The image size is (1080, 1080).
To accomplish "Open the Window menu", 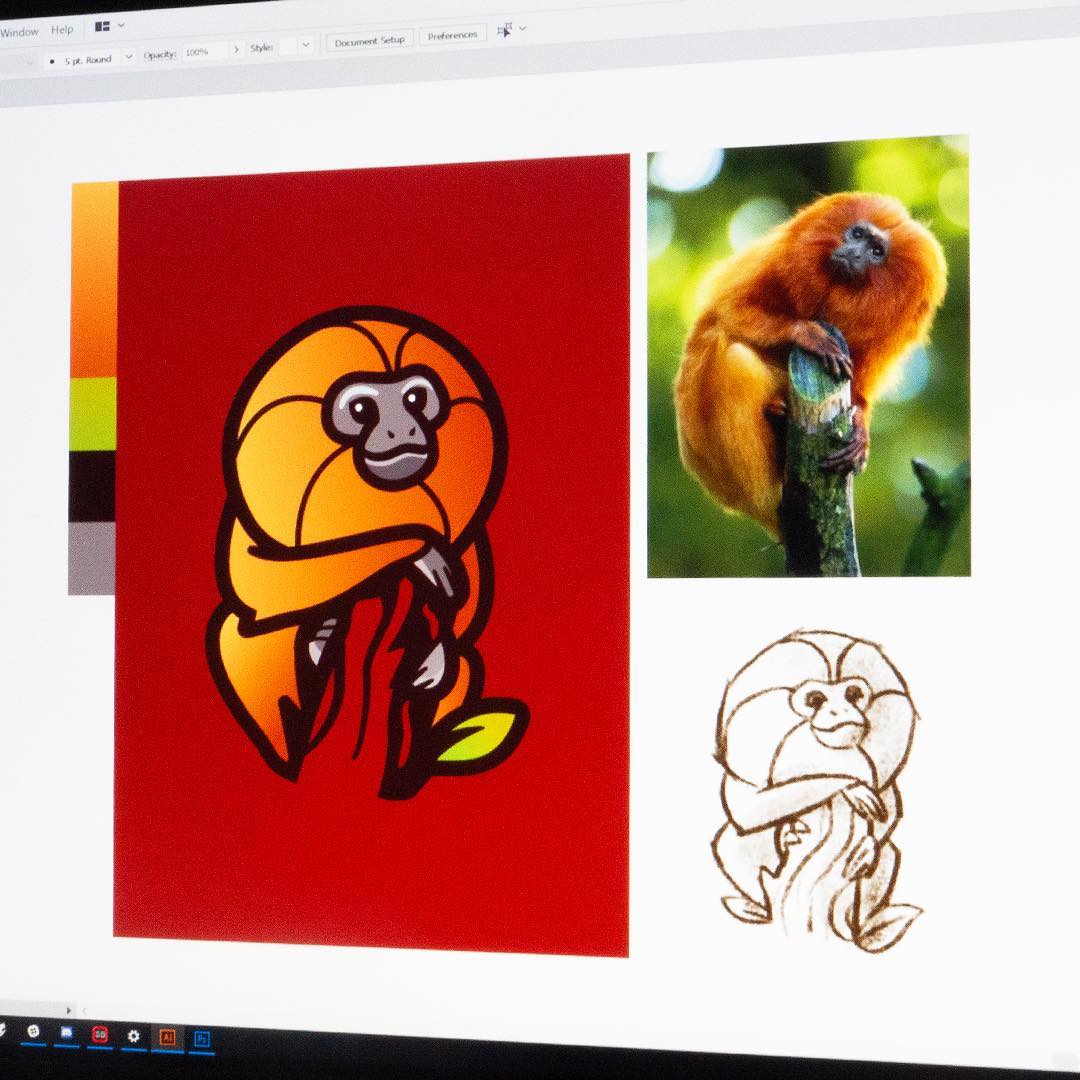I will (19, 32).
